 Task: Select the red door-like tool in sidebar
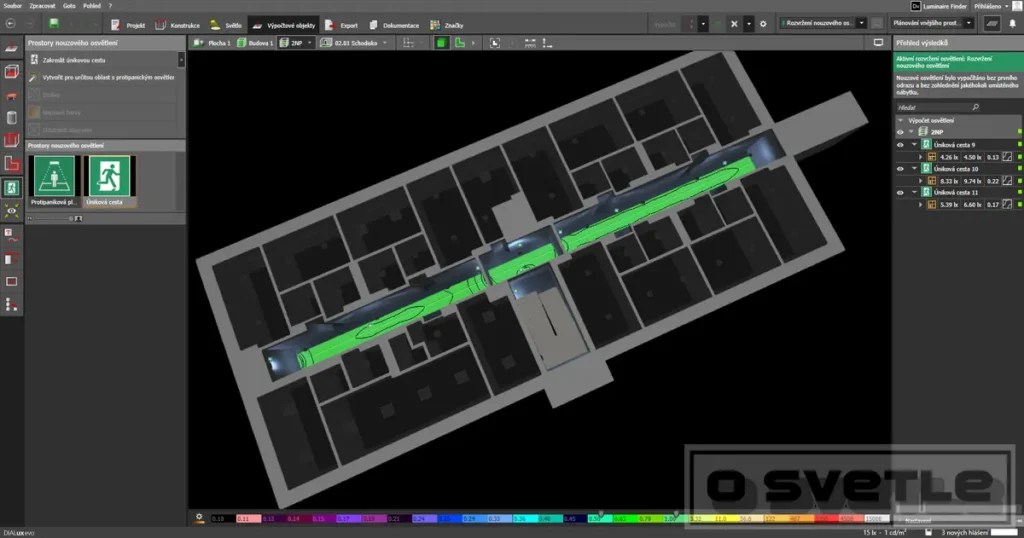point(12,259)
